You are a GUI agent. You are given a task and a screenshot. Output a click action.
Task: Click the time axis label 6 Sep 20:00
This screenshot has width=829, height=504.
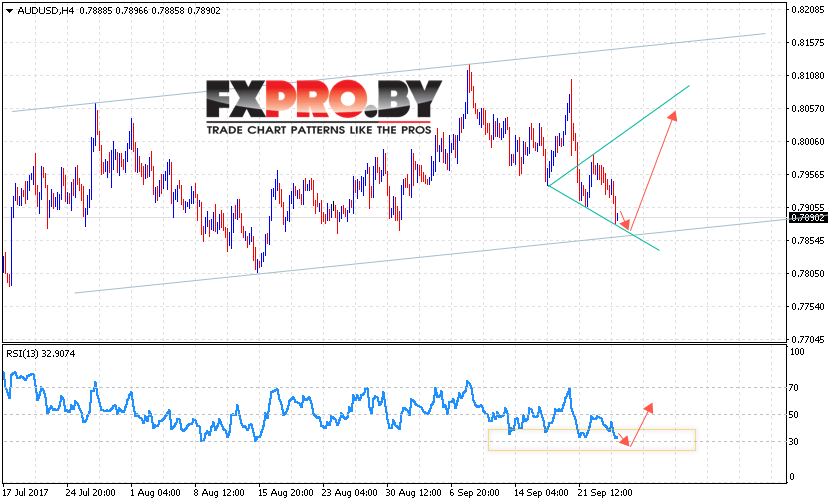click(474, 492)
